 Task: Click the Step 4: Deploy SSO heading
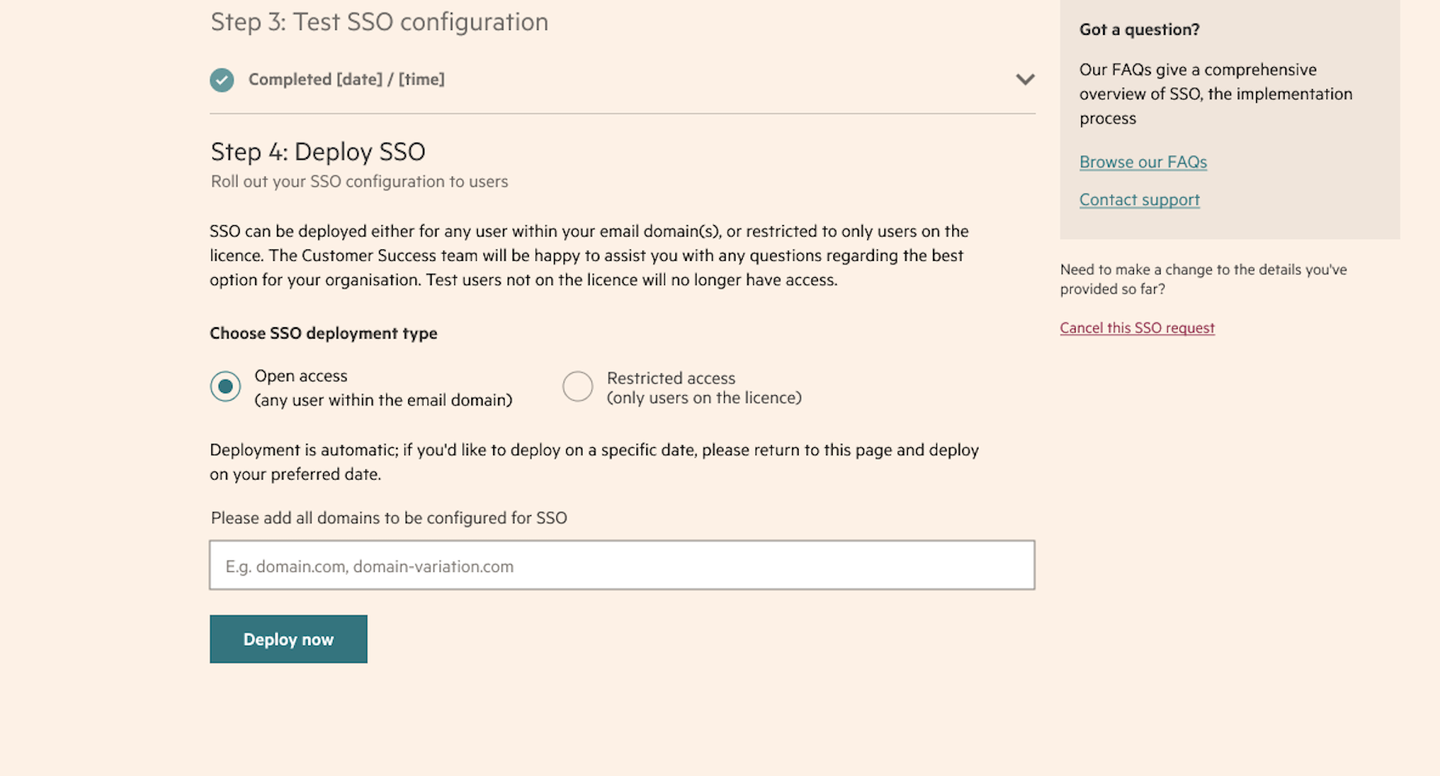coord(318,152)
